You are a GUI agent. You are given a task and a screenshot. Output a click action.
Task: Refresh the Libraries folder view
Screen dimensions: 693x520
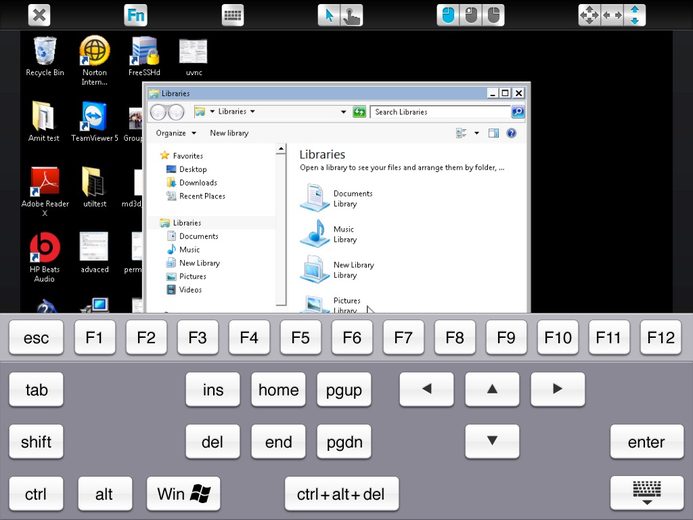click(359, 112)
